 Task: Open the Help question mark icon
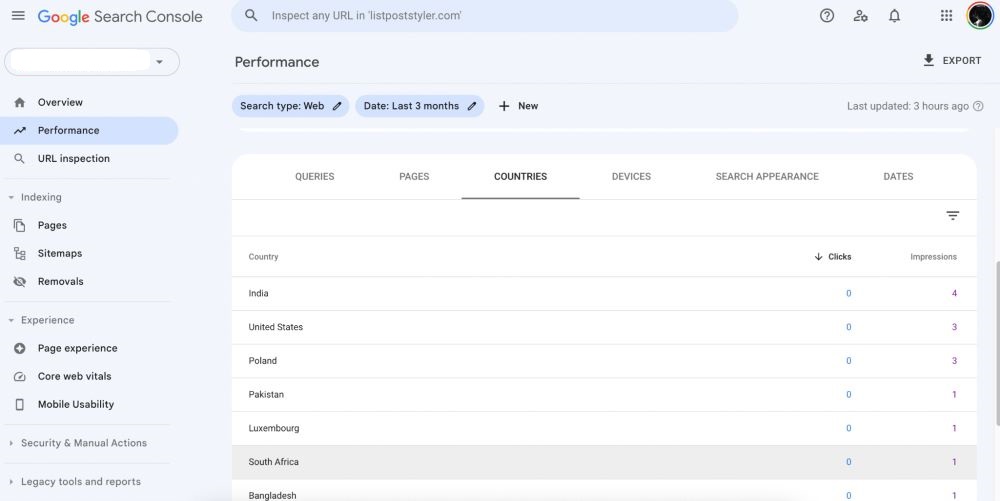pos(827,16)
